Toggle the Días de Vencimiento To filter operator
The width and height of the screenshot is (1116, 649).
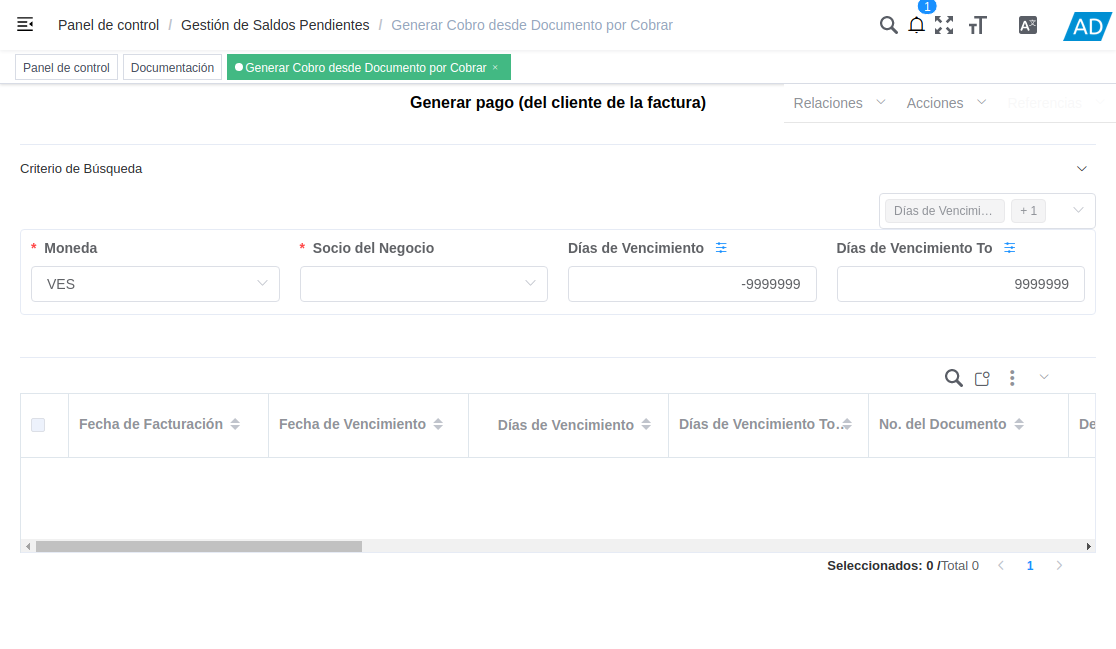tap(1010, 247)
